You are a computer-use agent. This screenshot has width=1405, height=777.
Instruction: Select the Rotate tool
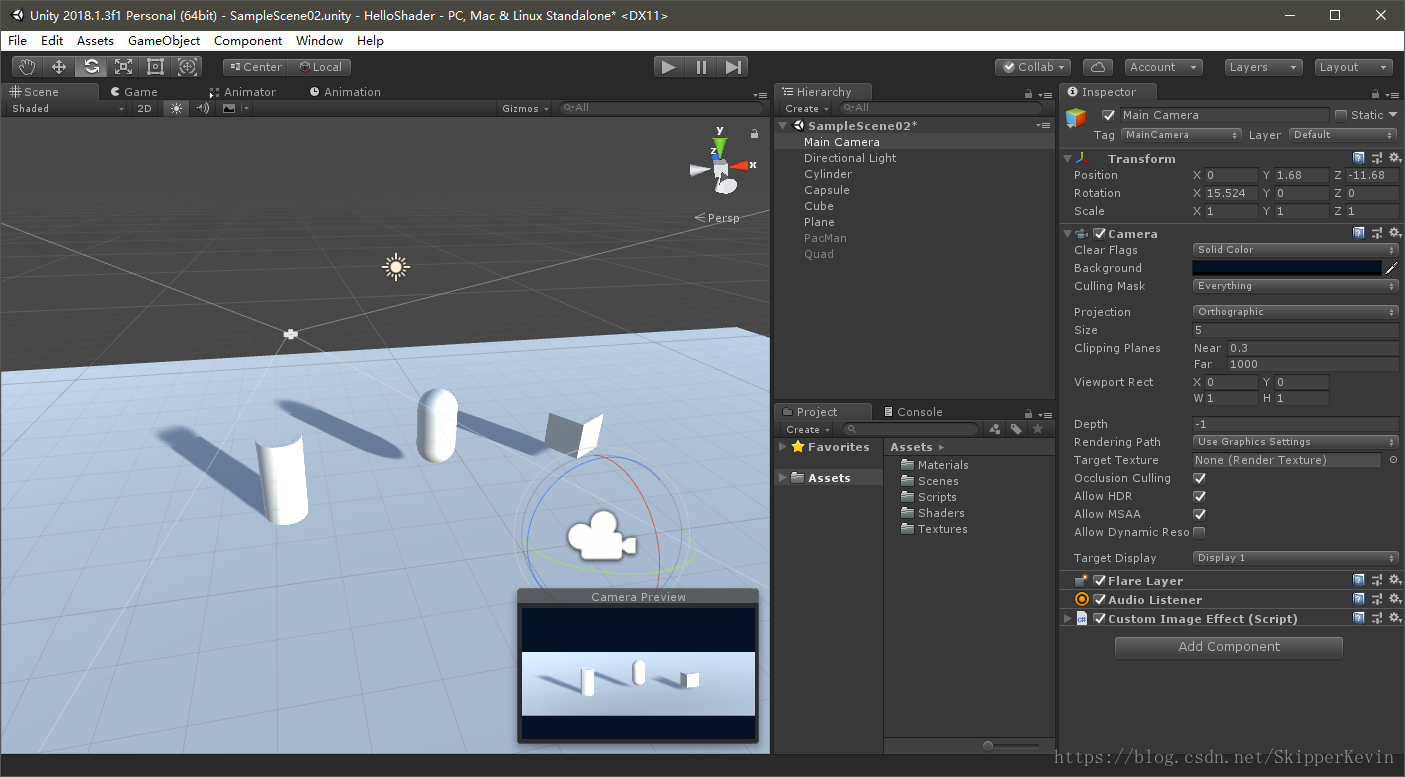tap(91, 67)
